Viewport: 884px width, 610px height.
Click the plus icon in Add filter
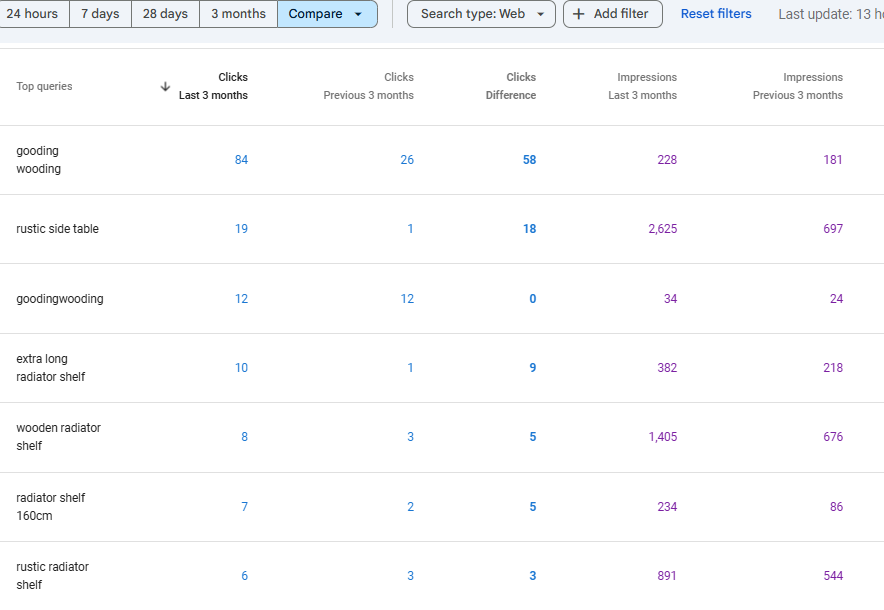[x=578, y=14]
